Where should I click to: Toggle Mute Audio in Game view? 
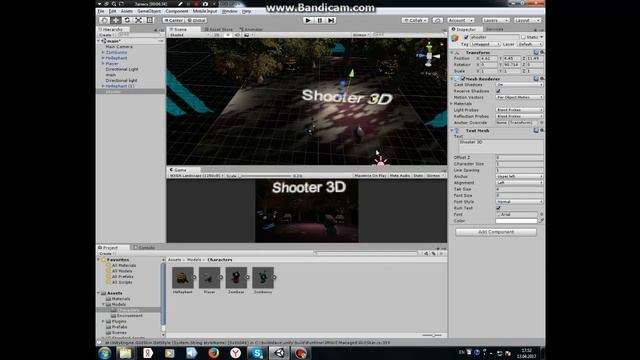coord(400,176)
